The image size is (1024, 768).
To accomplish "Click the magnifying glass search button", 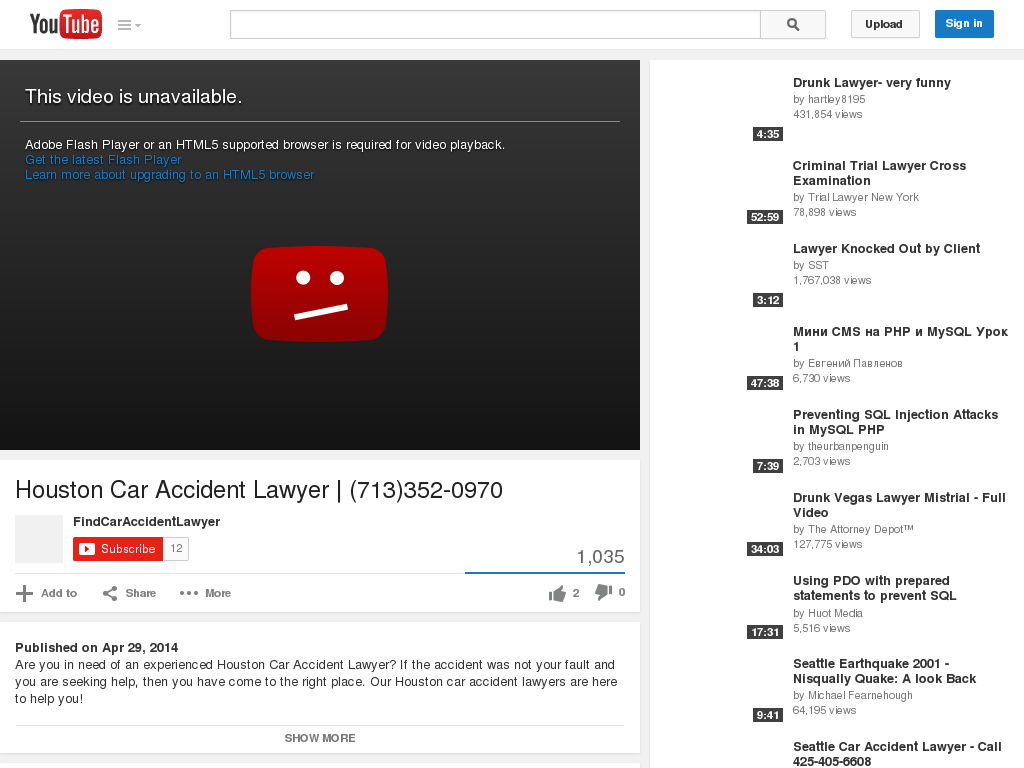I will (793, 24).
